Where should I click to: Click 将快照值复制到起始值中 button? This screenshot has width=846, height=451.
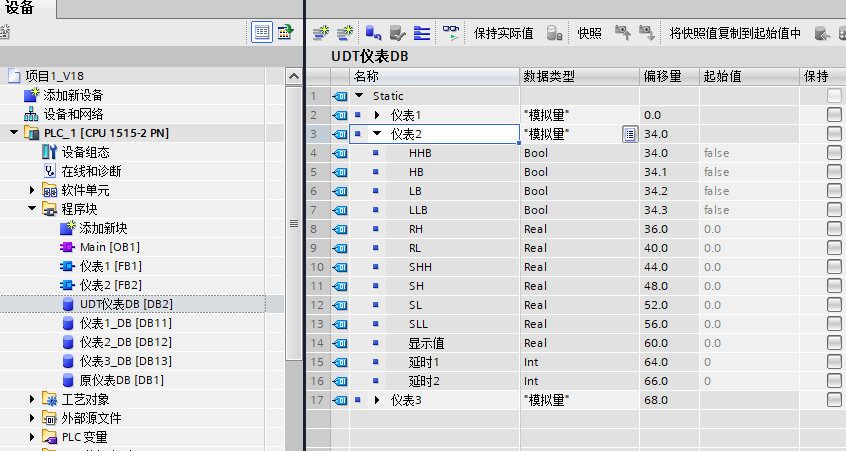[x=735, y=33]
